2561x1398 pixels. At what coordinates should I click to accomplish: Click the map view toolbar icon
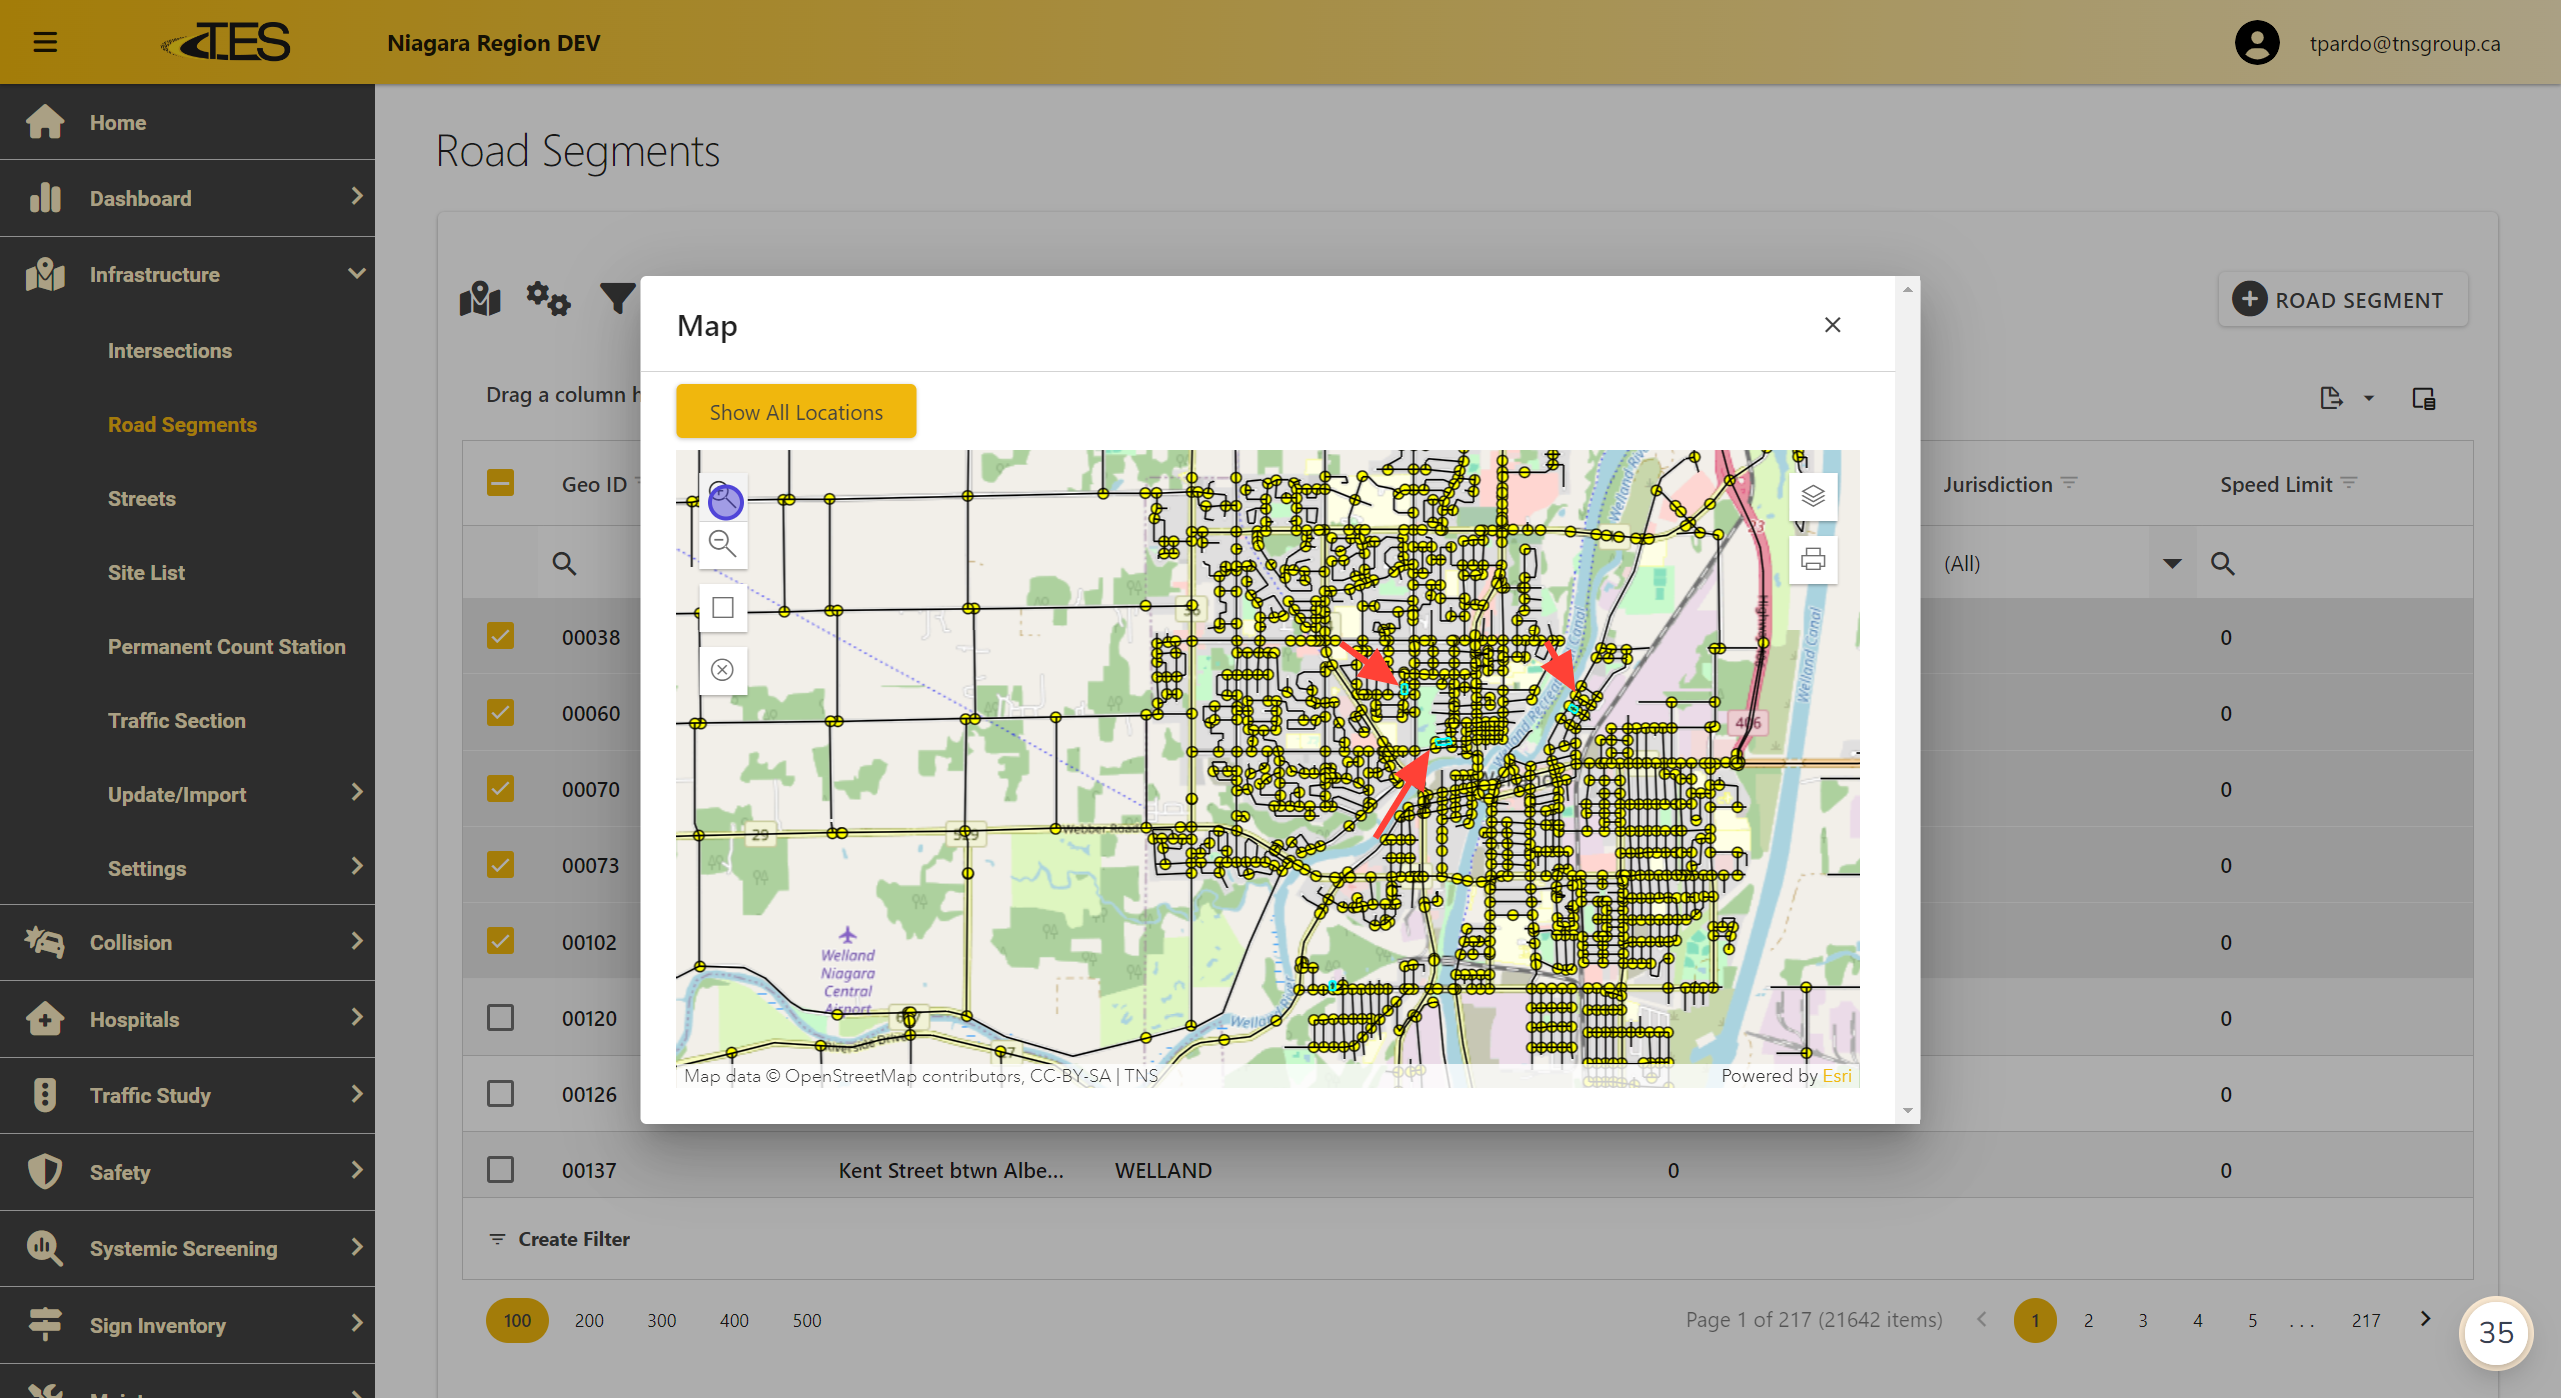point(480,298)
